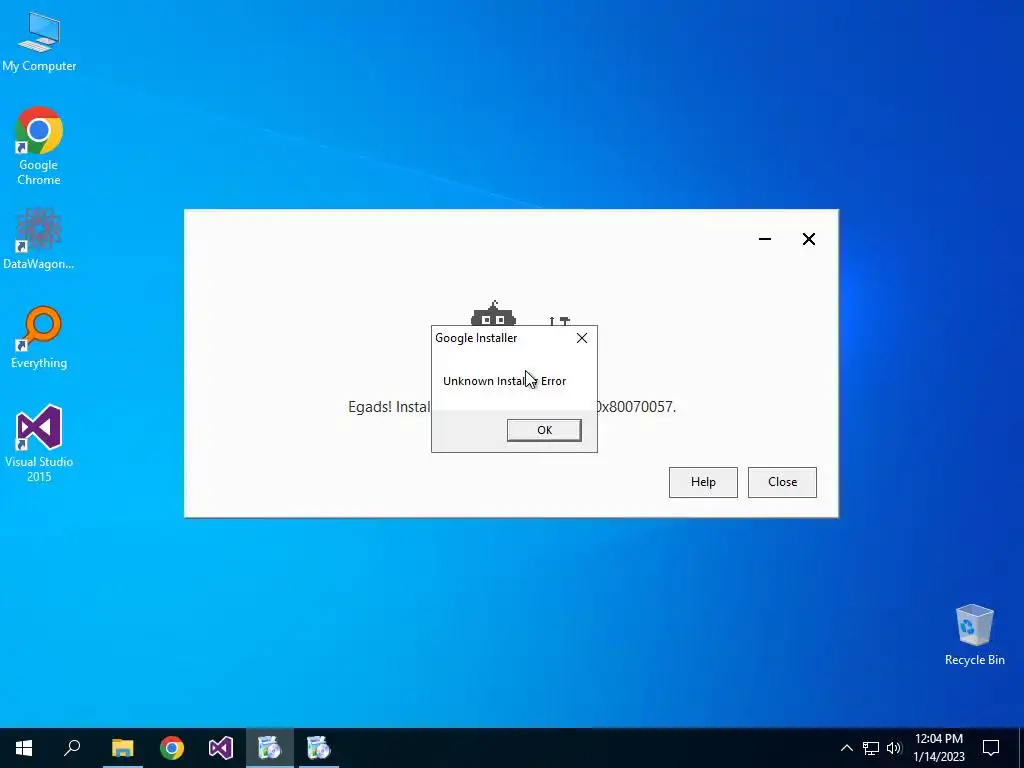The image size is (1024, 768).
Task: Open network status tray icon
Action: (871, 748)
